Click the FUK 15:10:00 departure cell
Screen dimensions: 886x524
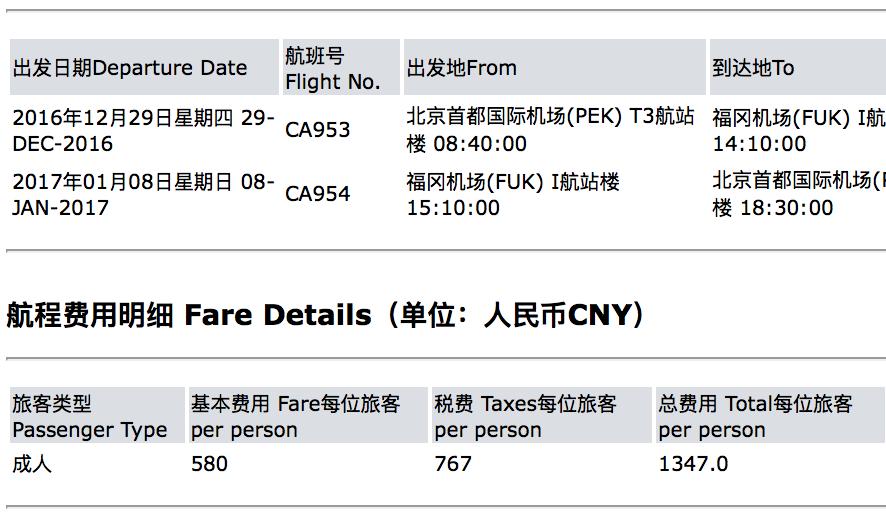point(513,194)
